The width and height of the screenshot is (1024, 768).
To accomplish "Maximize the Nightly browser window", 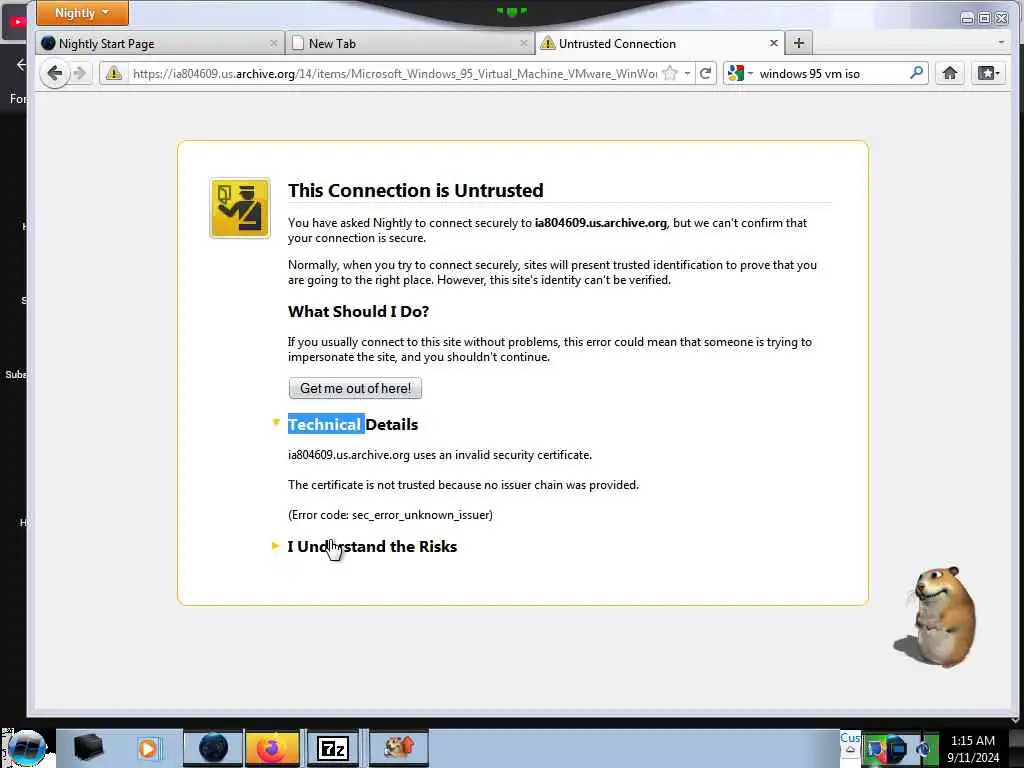I will click(984, 18).
